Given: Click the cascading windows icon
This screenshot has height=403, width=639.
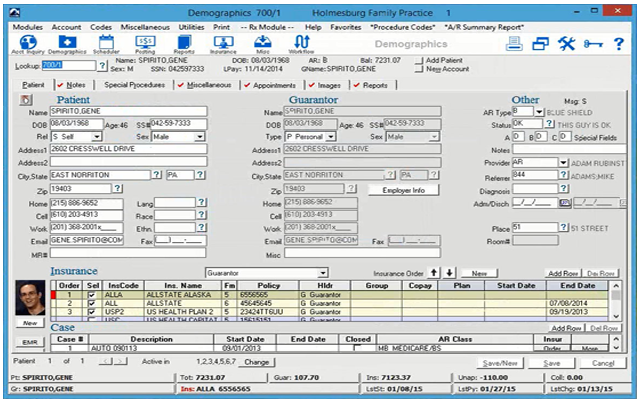Looking at the screenshot, I should [540, 43].
